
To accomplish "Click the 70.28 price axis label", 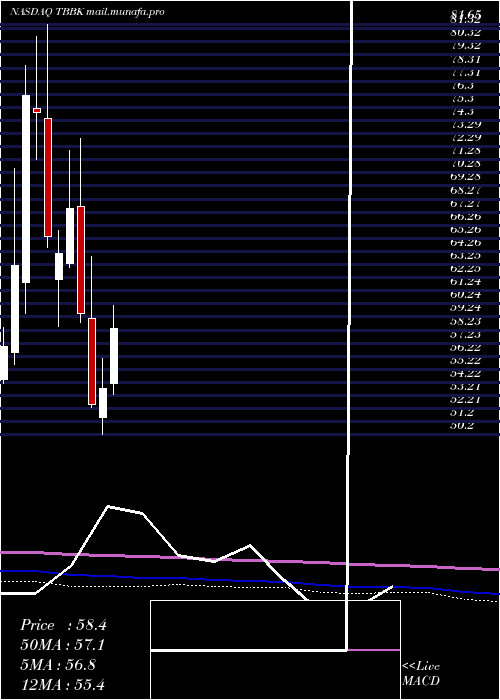I will pos(466,164).
